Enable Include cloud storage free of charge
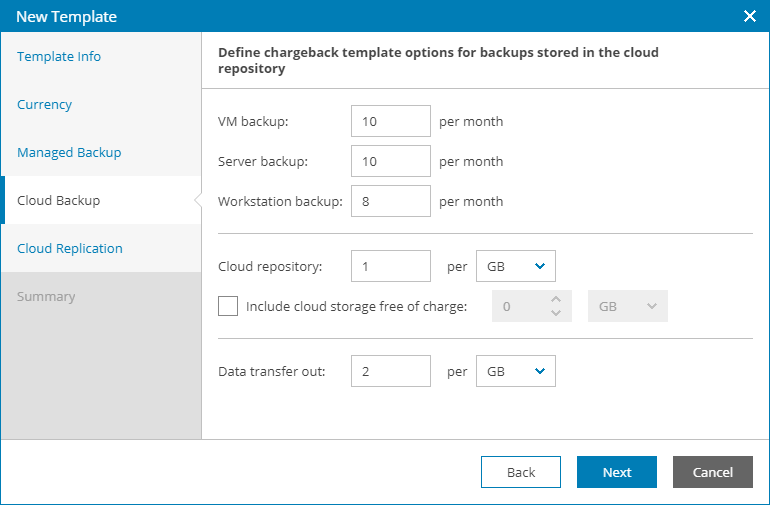The image size is (770, 505). pyautogui.click(x=228, y=306)
